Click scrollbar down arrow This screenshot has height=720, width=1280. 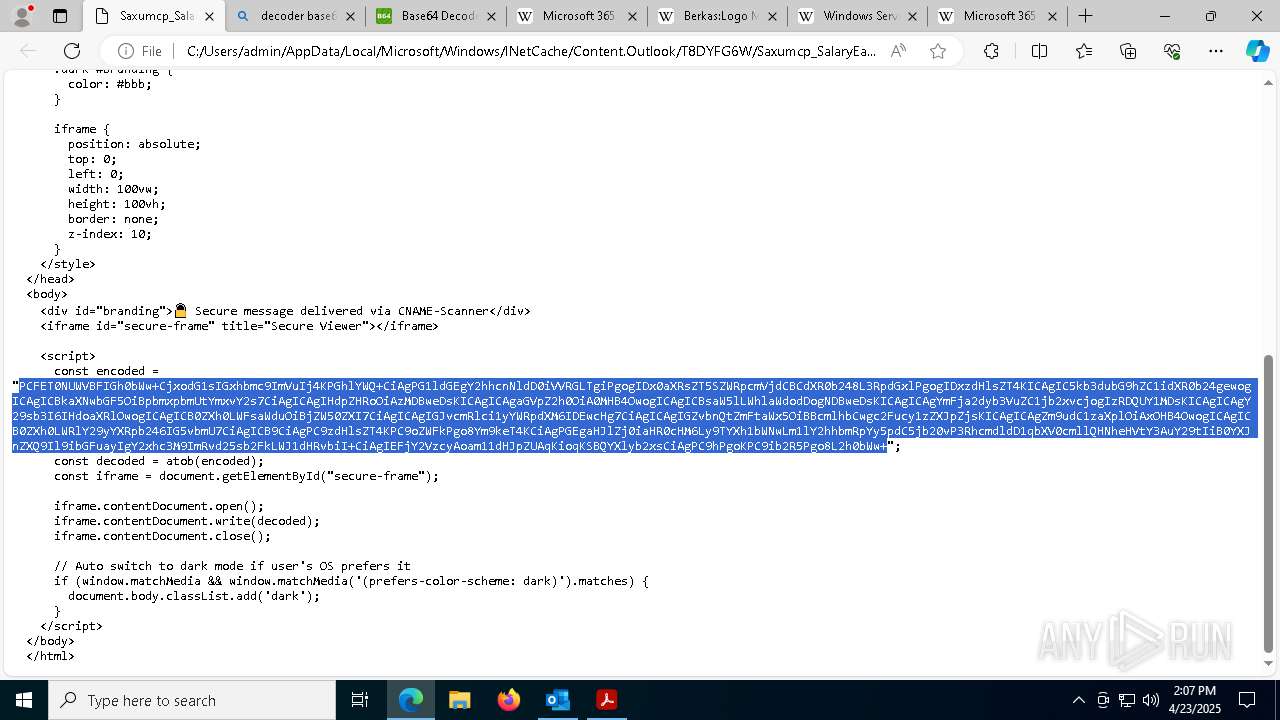(1269, 663)
